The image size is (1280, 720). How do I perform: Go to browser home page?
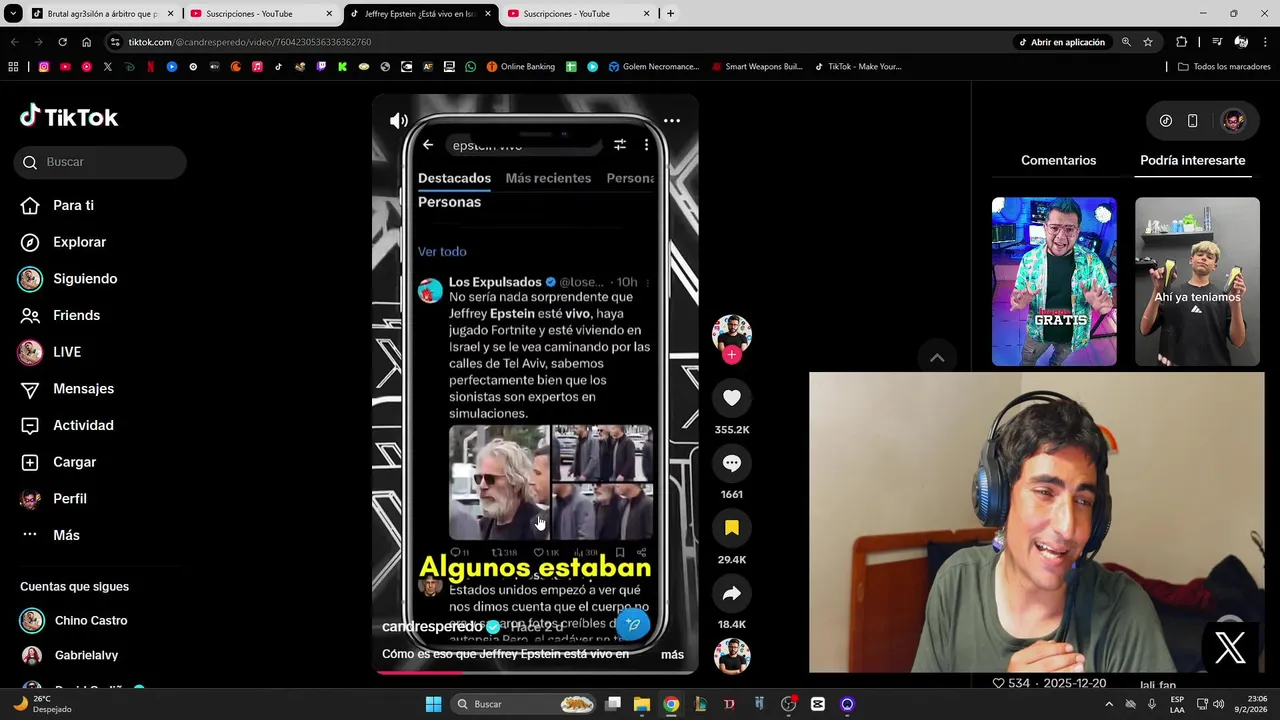click(x=86, y=42)
